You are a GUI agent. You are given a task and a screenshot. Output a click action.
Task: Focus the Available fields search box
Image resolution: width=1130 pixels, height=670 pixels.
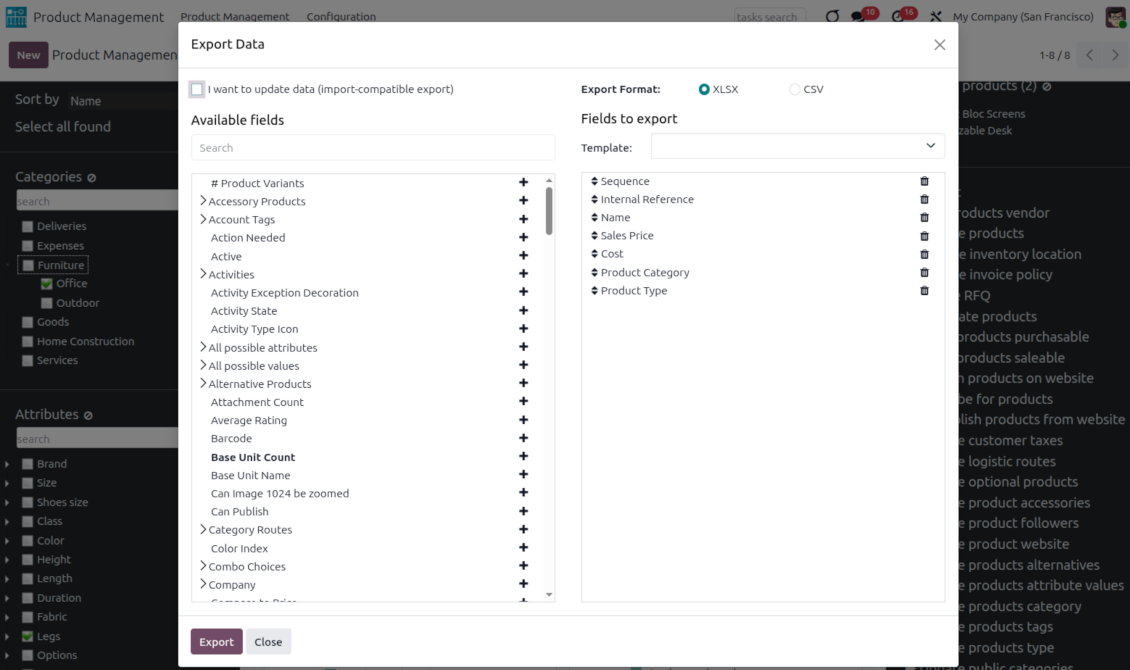(x=372, y=148)
